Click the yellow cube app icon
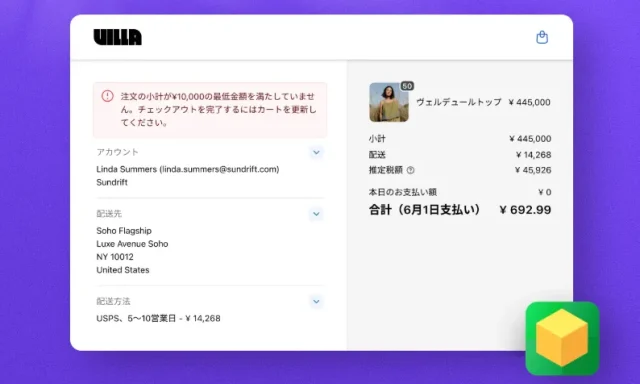640x384 pixels. (562, 338)
